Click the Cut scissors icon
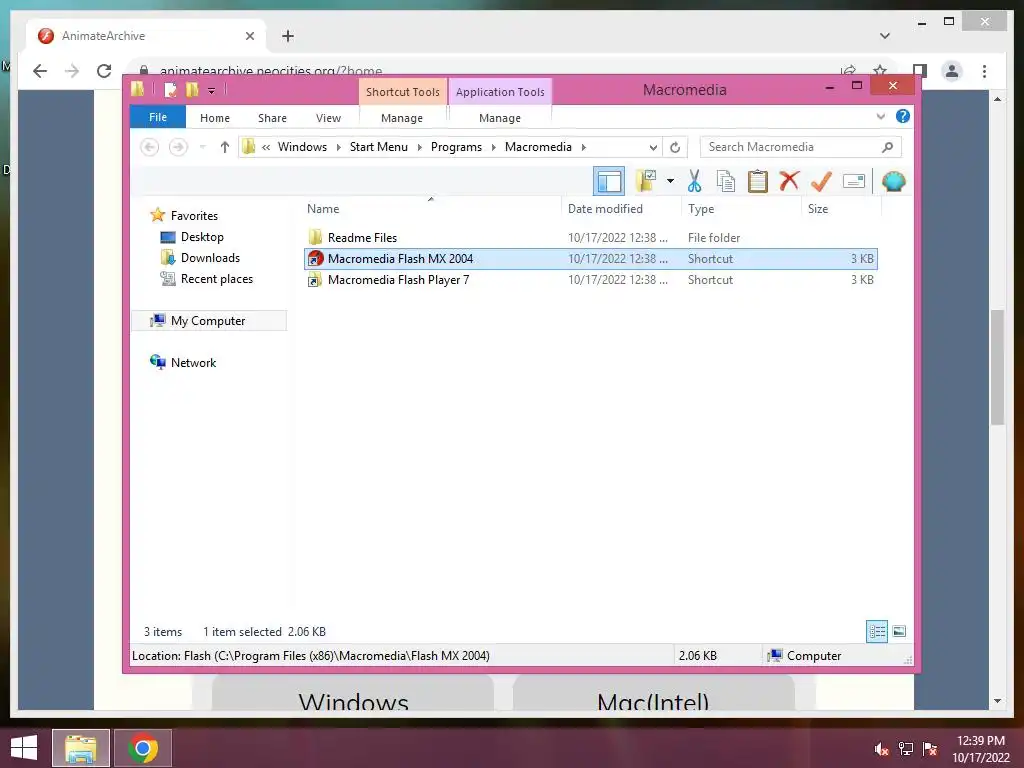The height and width of the screenshot is (768, 1024). (694, 181)
